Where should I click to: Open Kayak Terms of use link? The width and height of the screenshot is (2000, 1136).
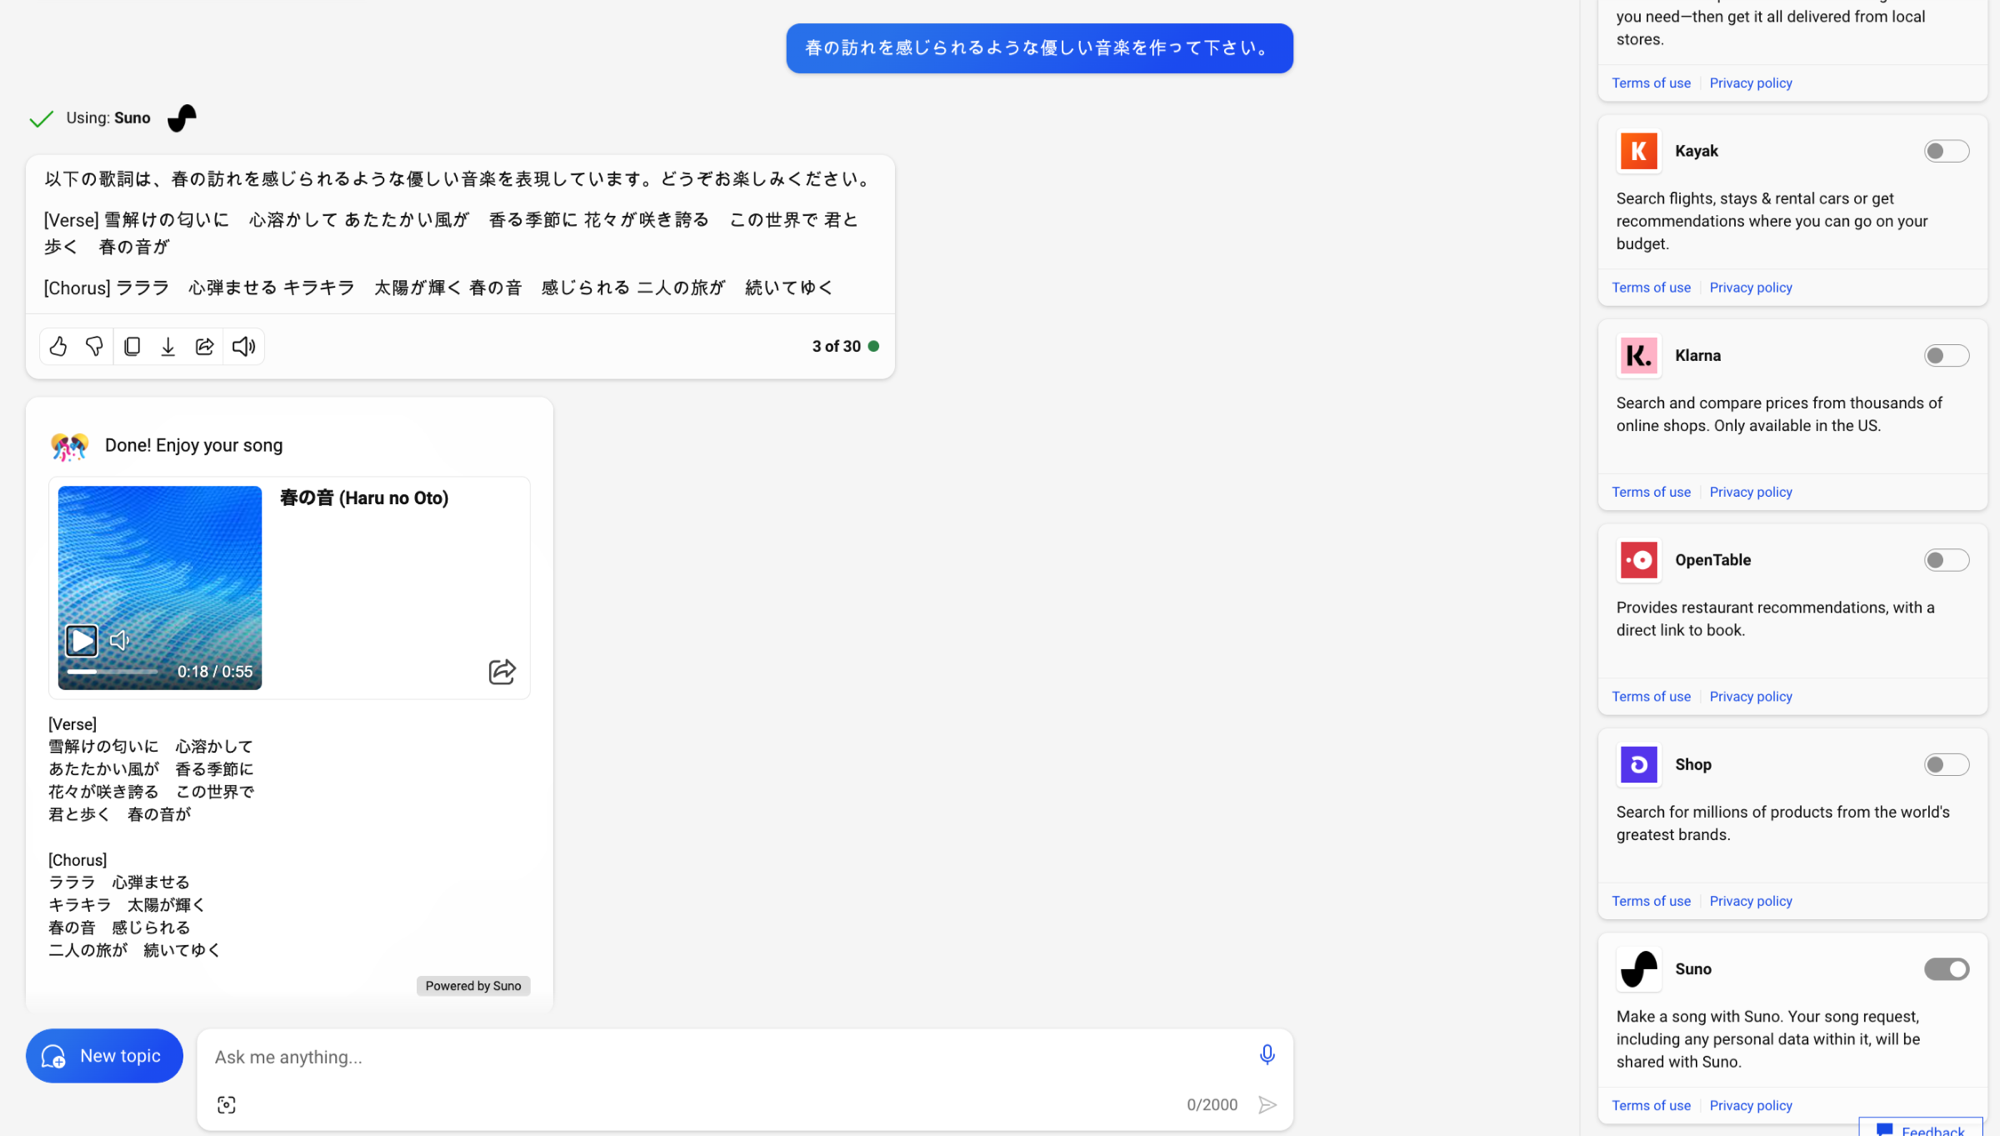[x=1651, y=288]
